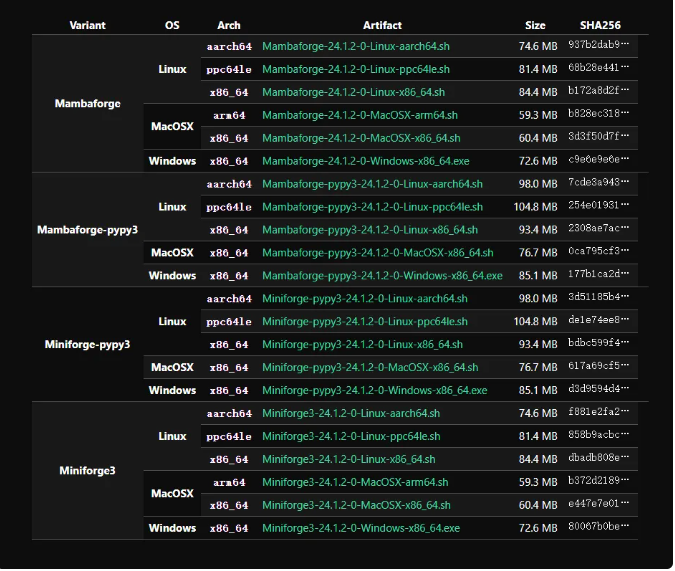Download Mambaforge-24.1.2-0-Windows-x86_64.exe
Screen dimensions: 675x571
pyautogui.click(x=365, y=161)
